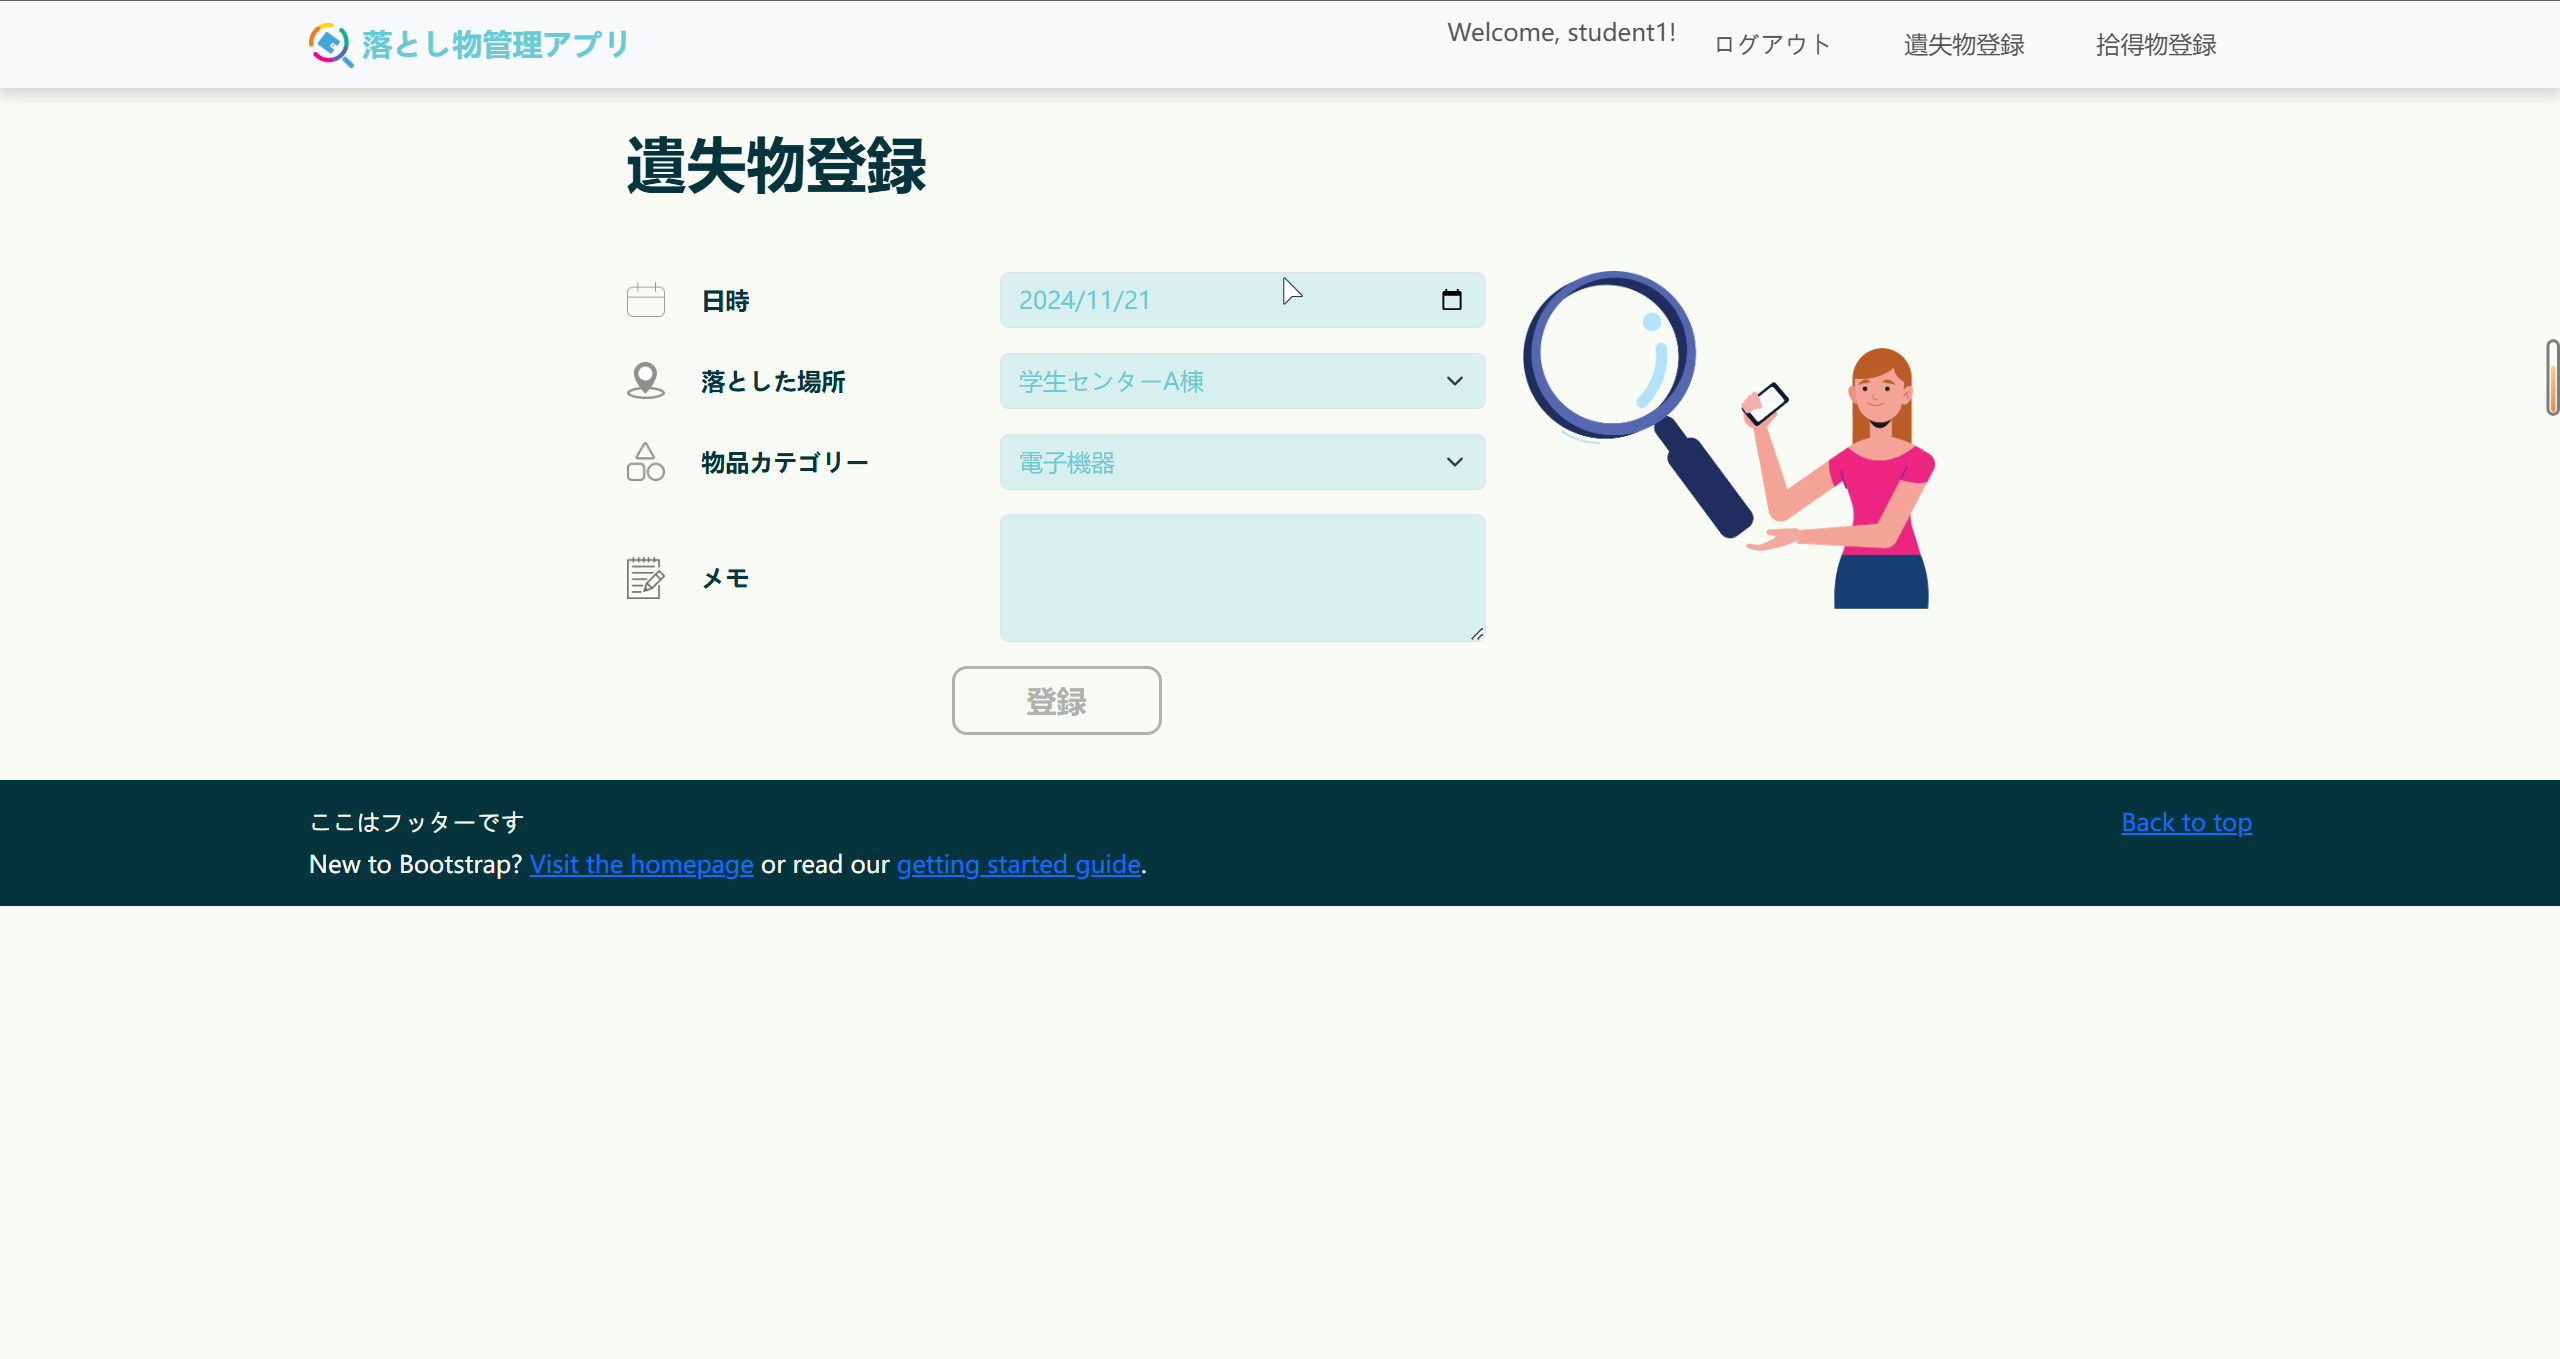Click the shapes icon for 物品カテゴリー
The image size is (2560, 1359).
tap(645, 462)
